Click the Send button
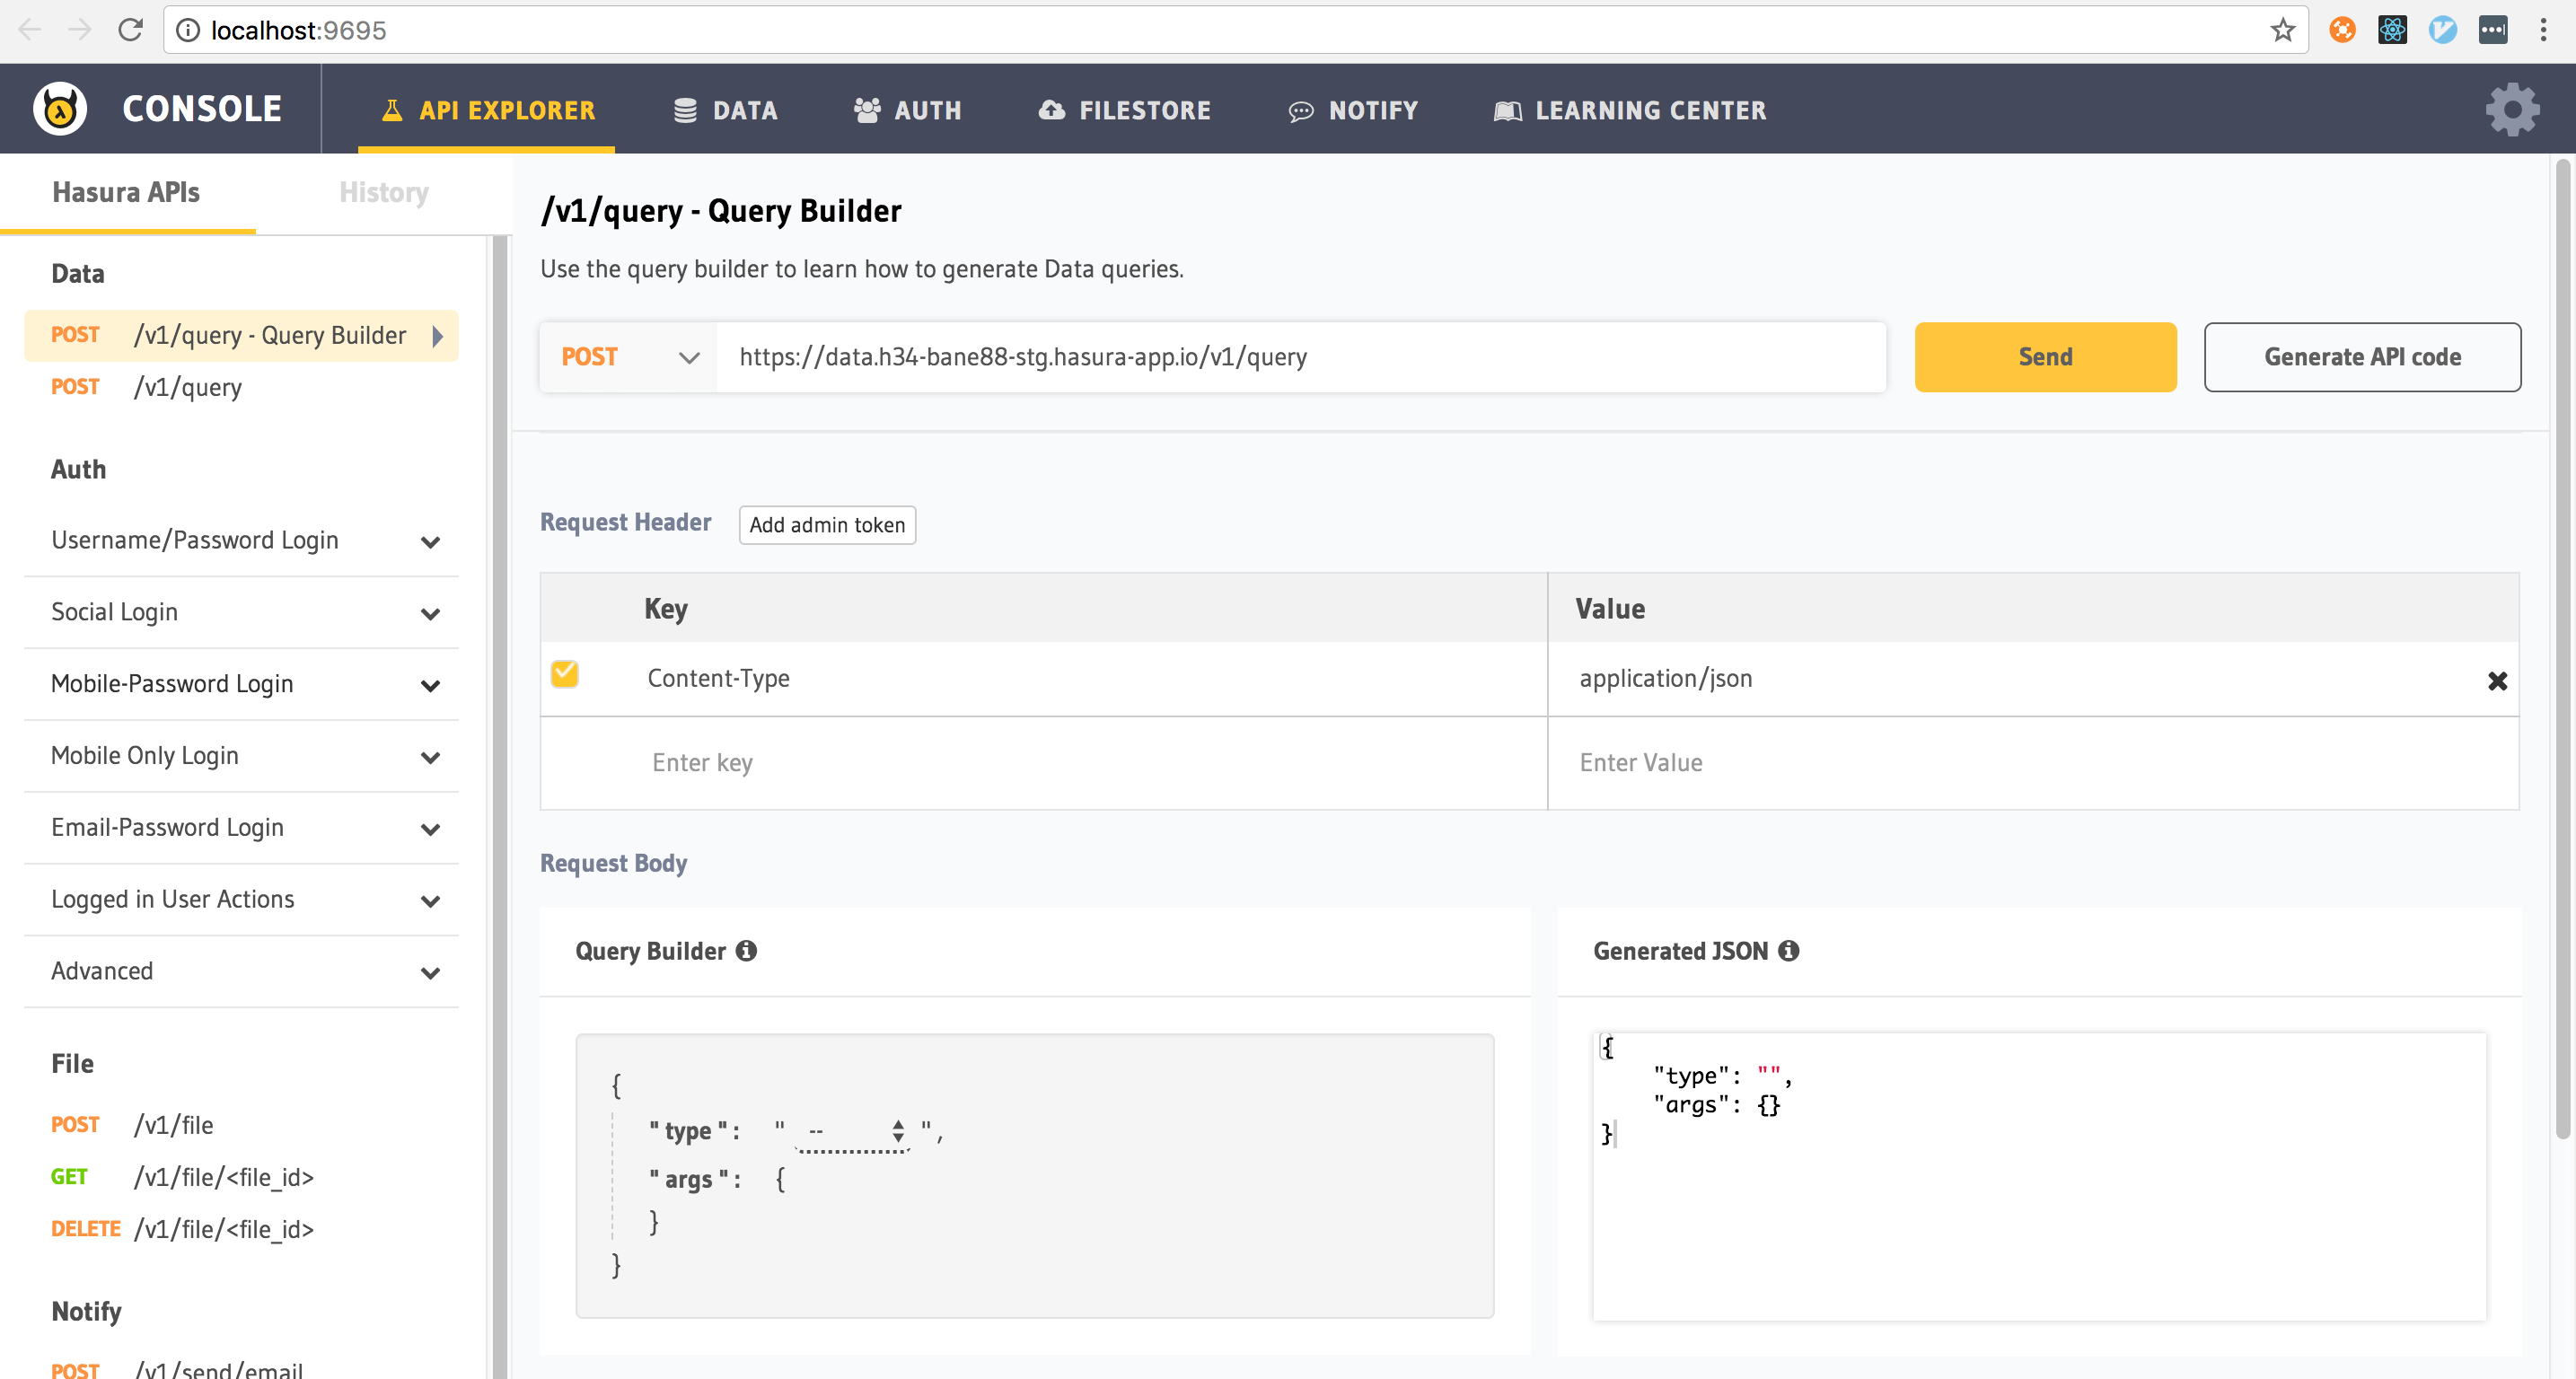Image resolution: width=2576 pixels, height=1379 pixels. coord(2044,356)
